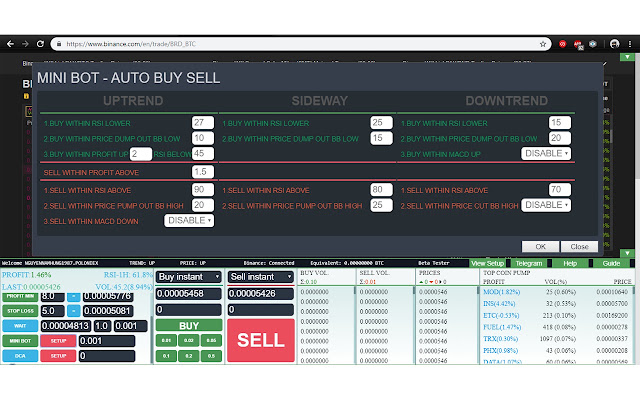Edit Sideway sell RSI above value 80
Screen dimensions: 640x400
[x=381, y=189]
